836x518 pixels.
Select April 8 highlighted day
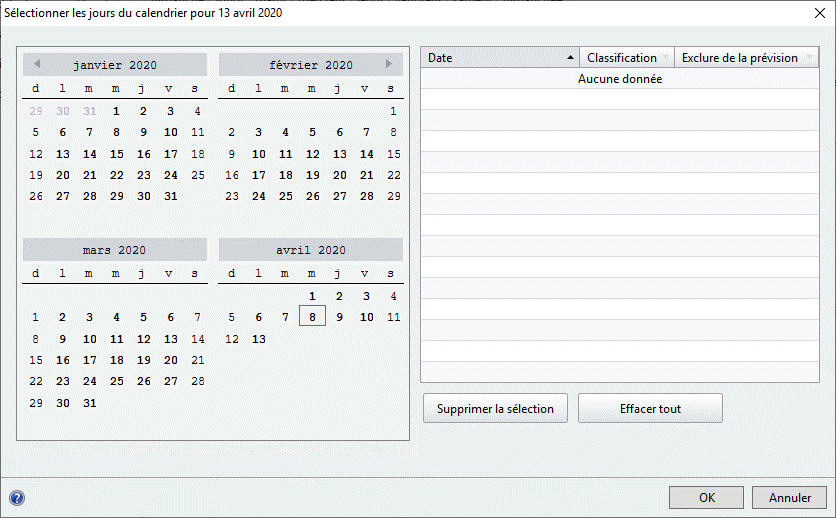coord(312,317)
